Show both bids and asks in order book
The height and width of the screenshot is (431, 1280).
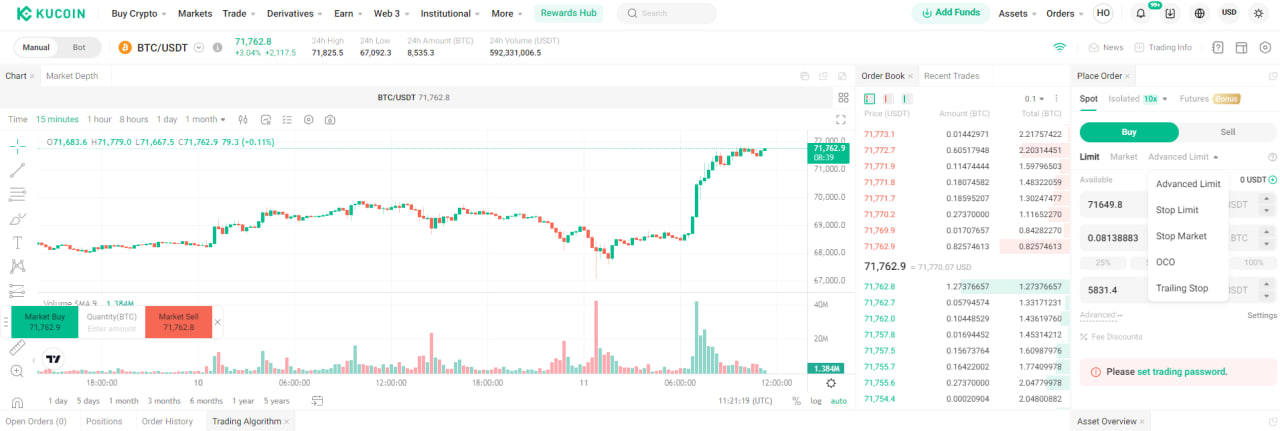click(869, 99)
